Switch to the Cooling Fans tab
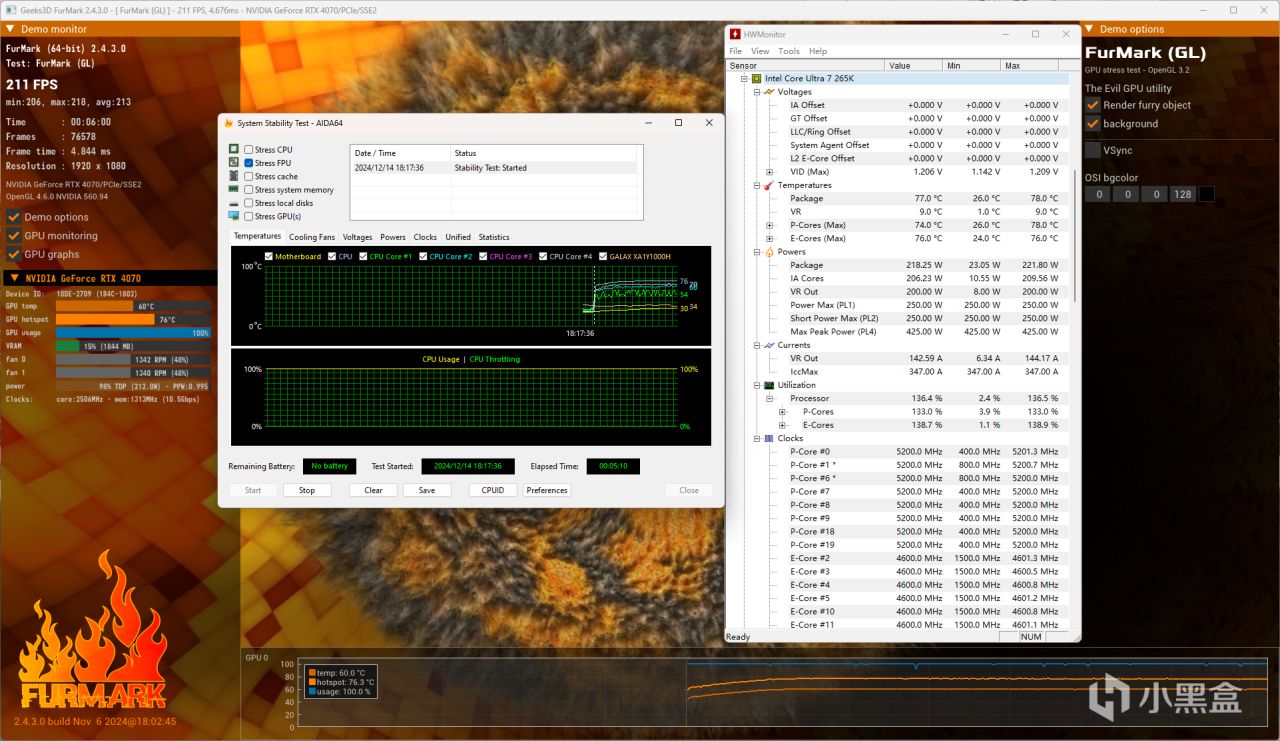This screenshot has height=741, width=1280. pyautogui.click(x=312, y=237)
